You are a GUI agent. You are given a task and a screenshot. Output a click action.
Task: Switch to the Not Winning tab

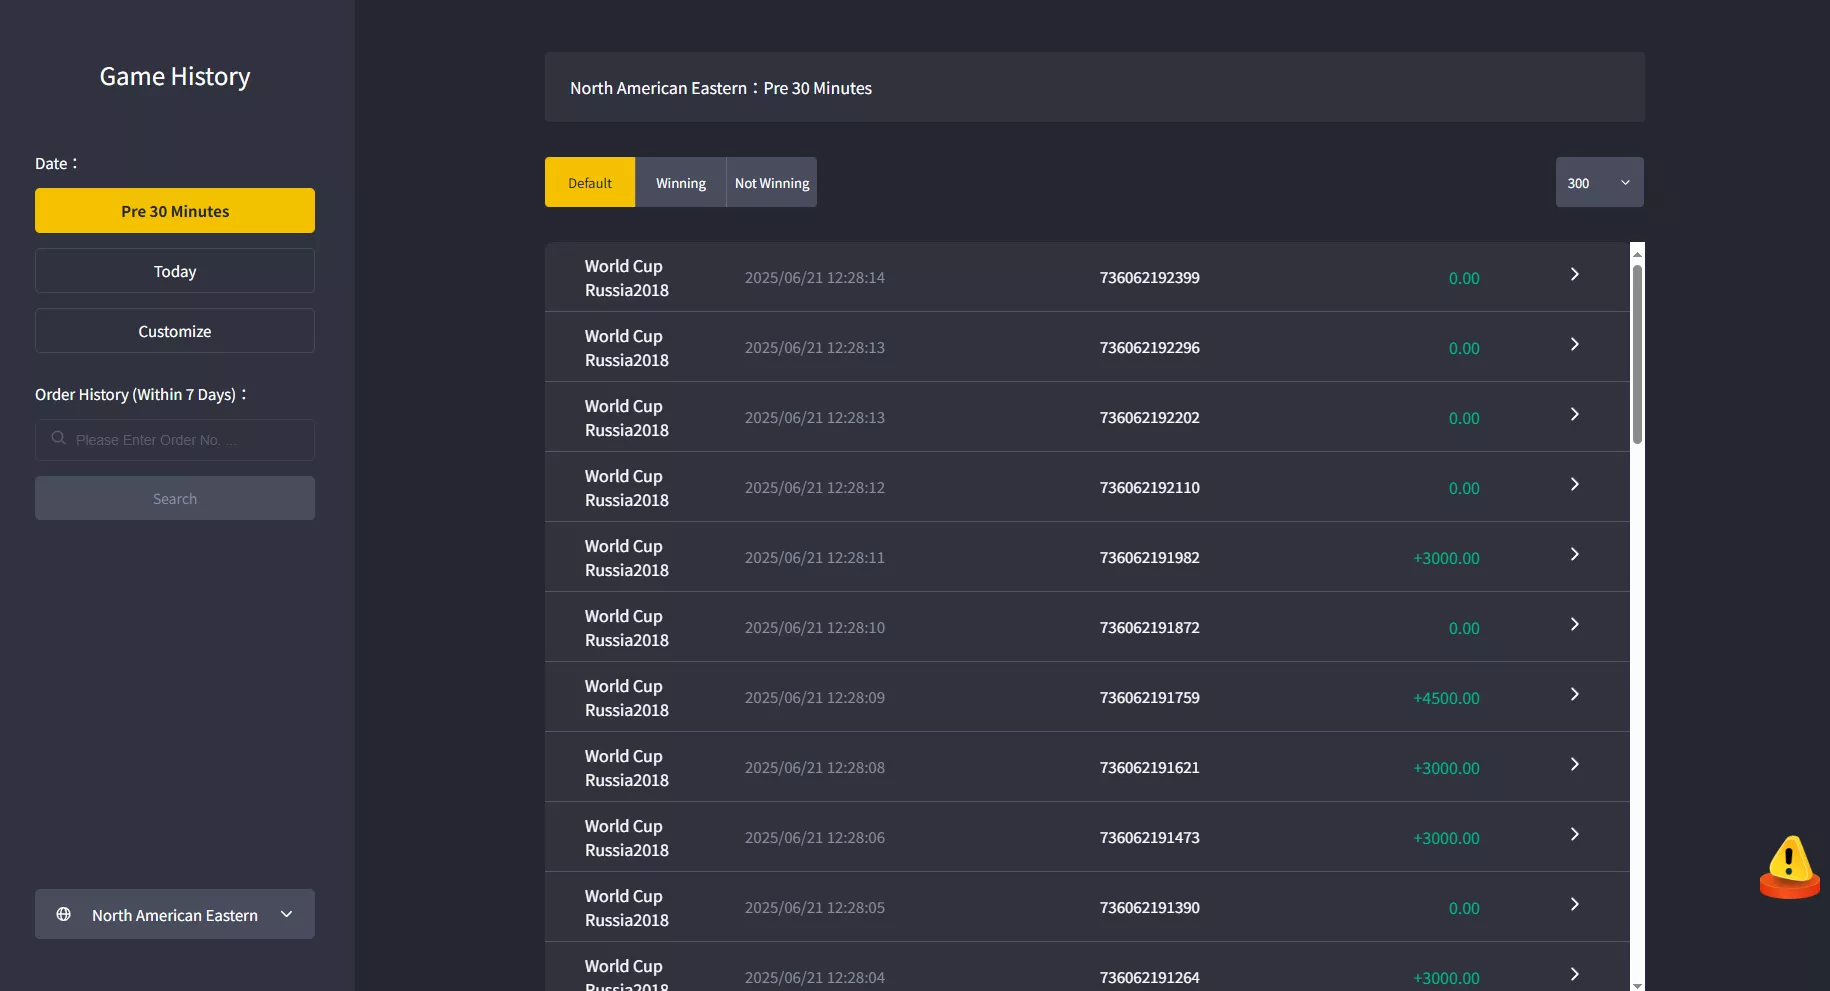772,182
